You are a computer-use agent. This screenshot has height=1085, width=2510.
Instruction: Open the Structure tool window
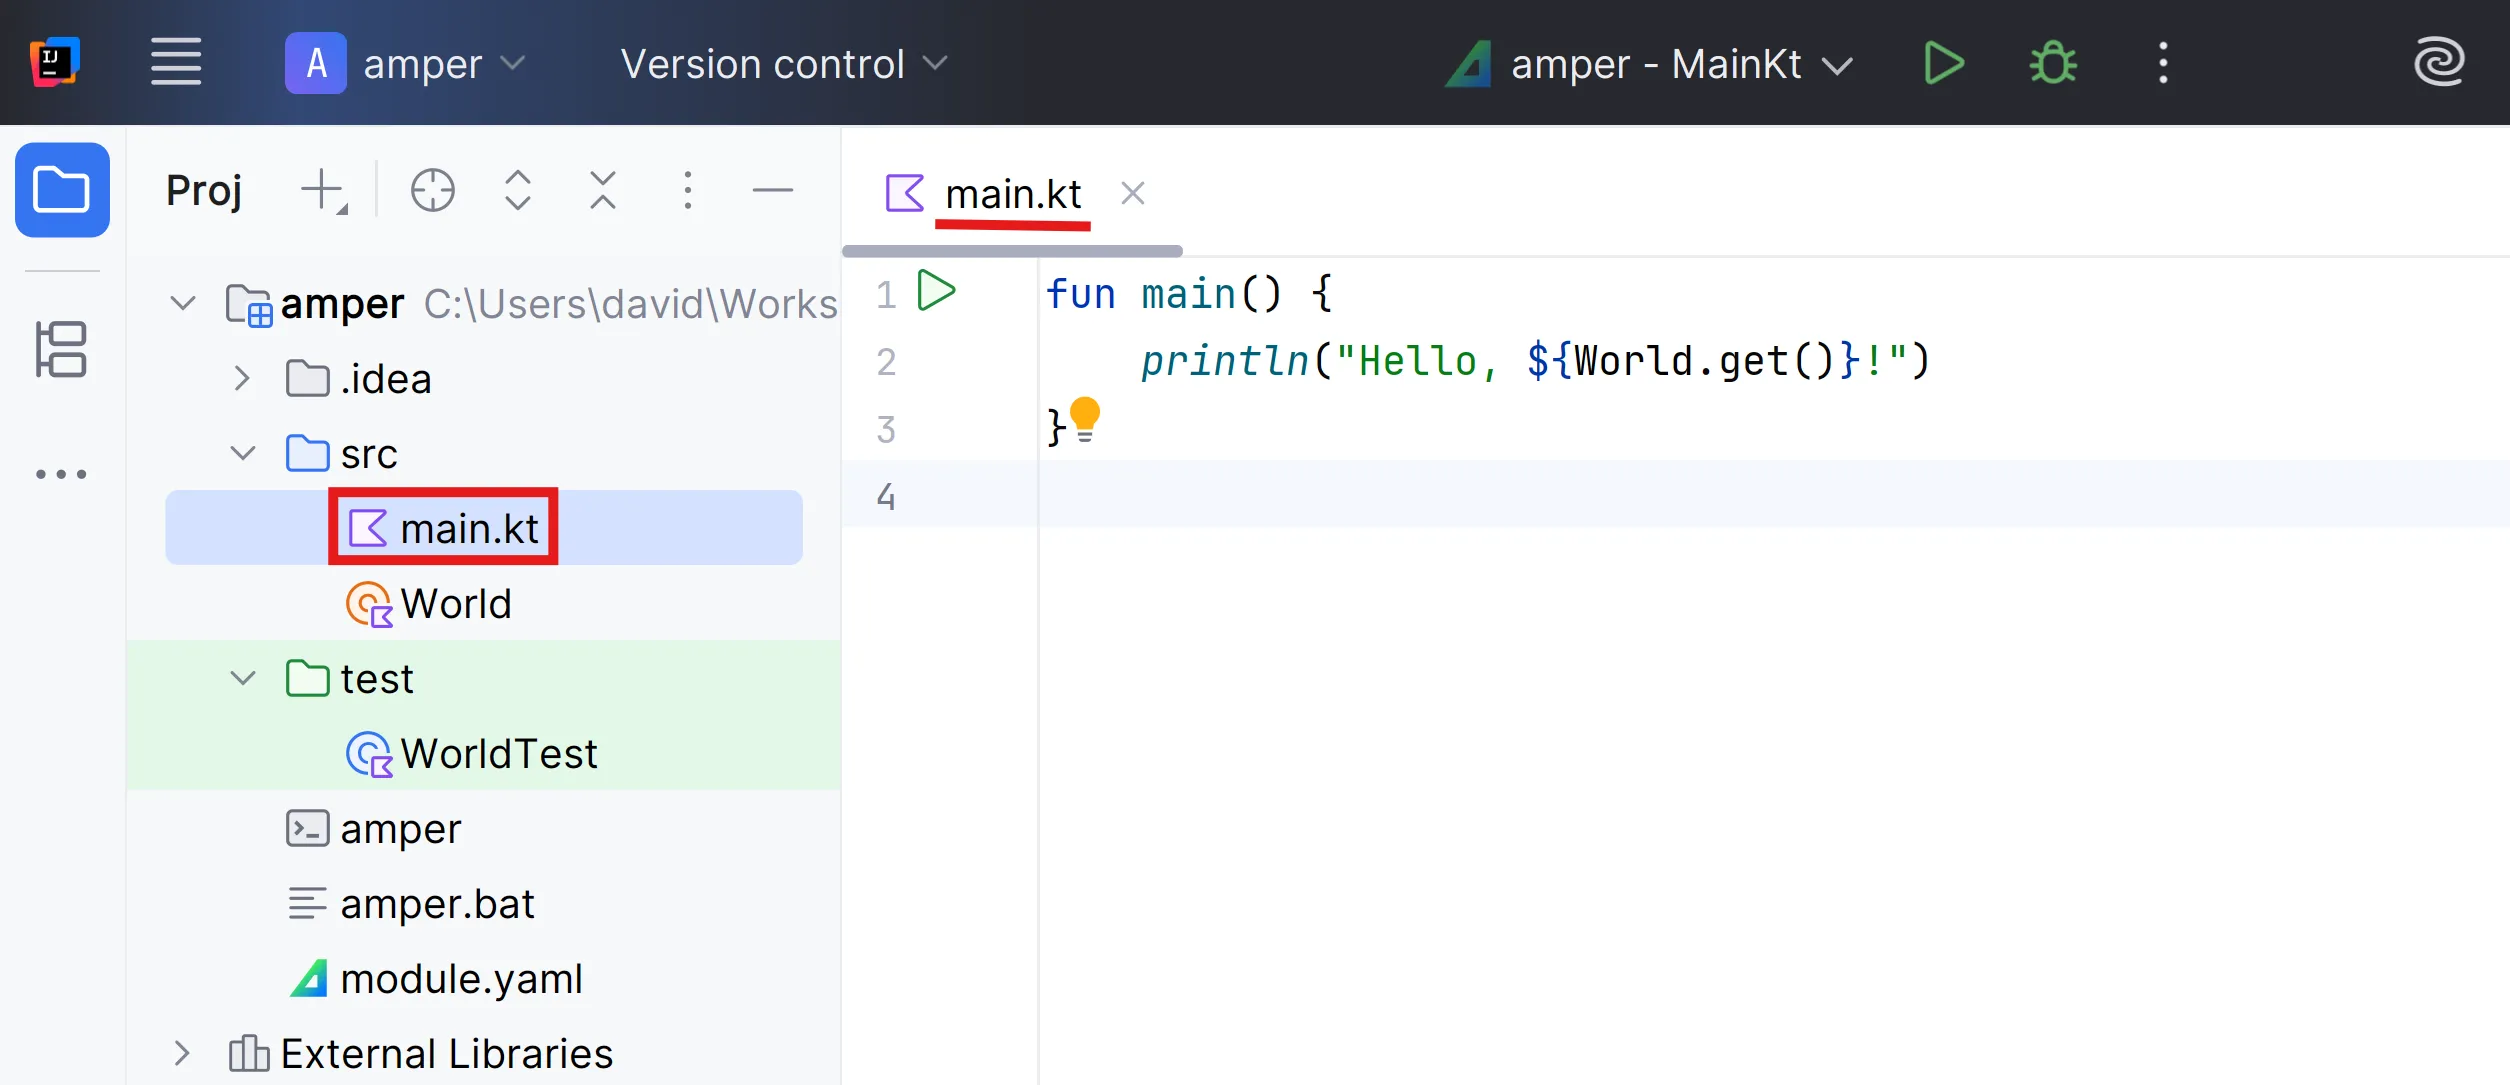point(62,349)
